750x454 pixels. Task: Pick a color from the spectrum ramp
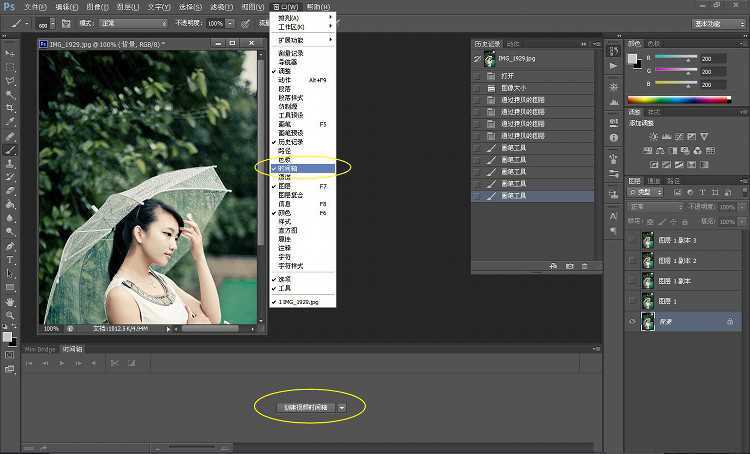(679, 100)
